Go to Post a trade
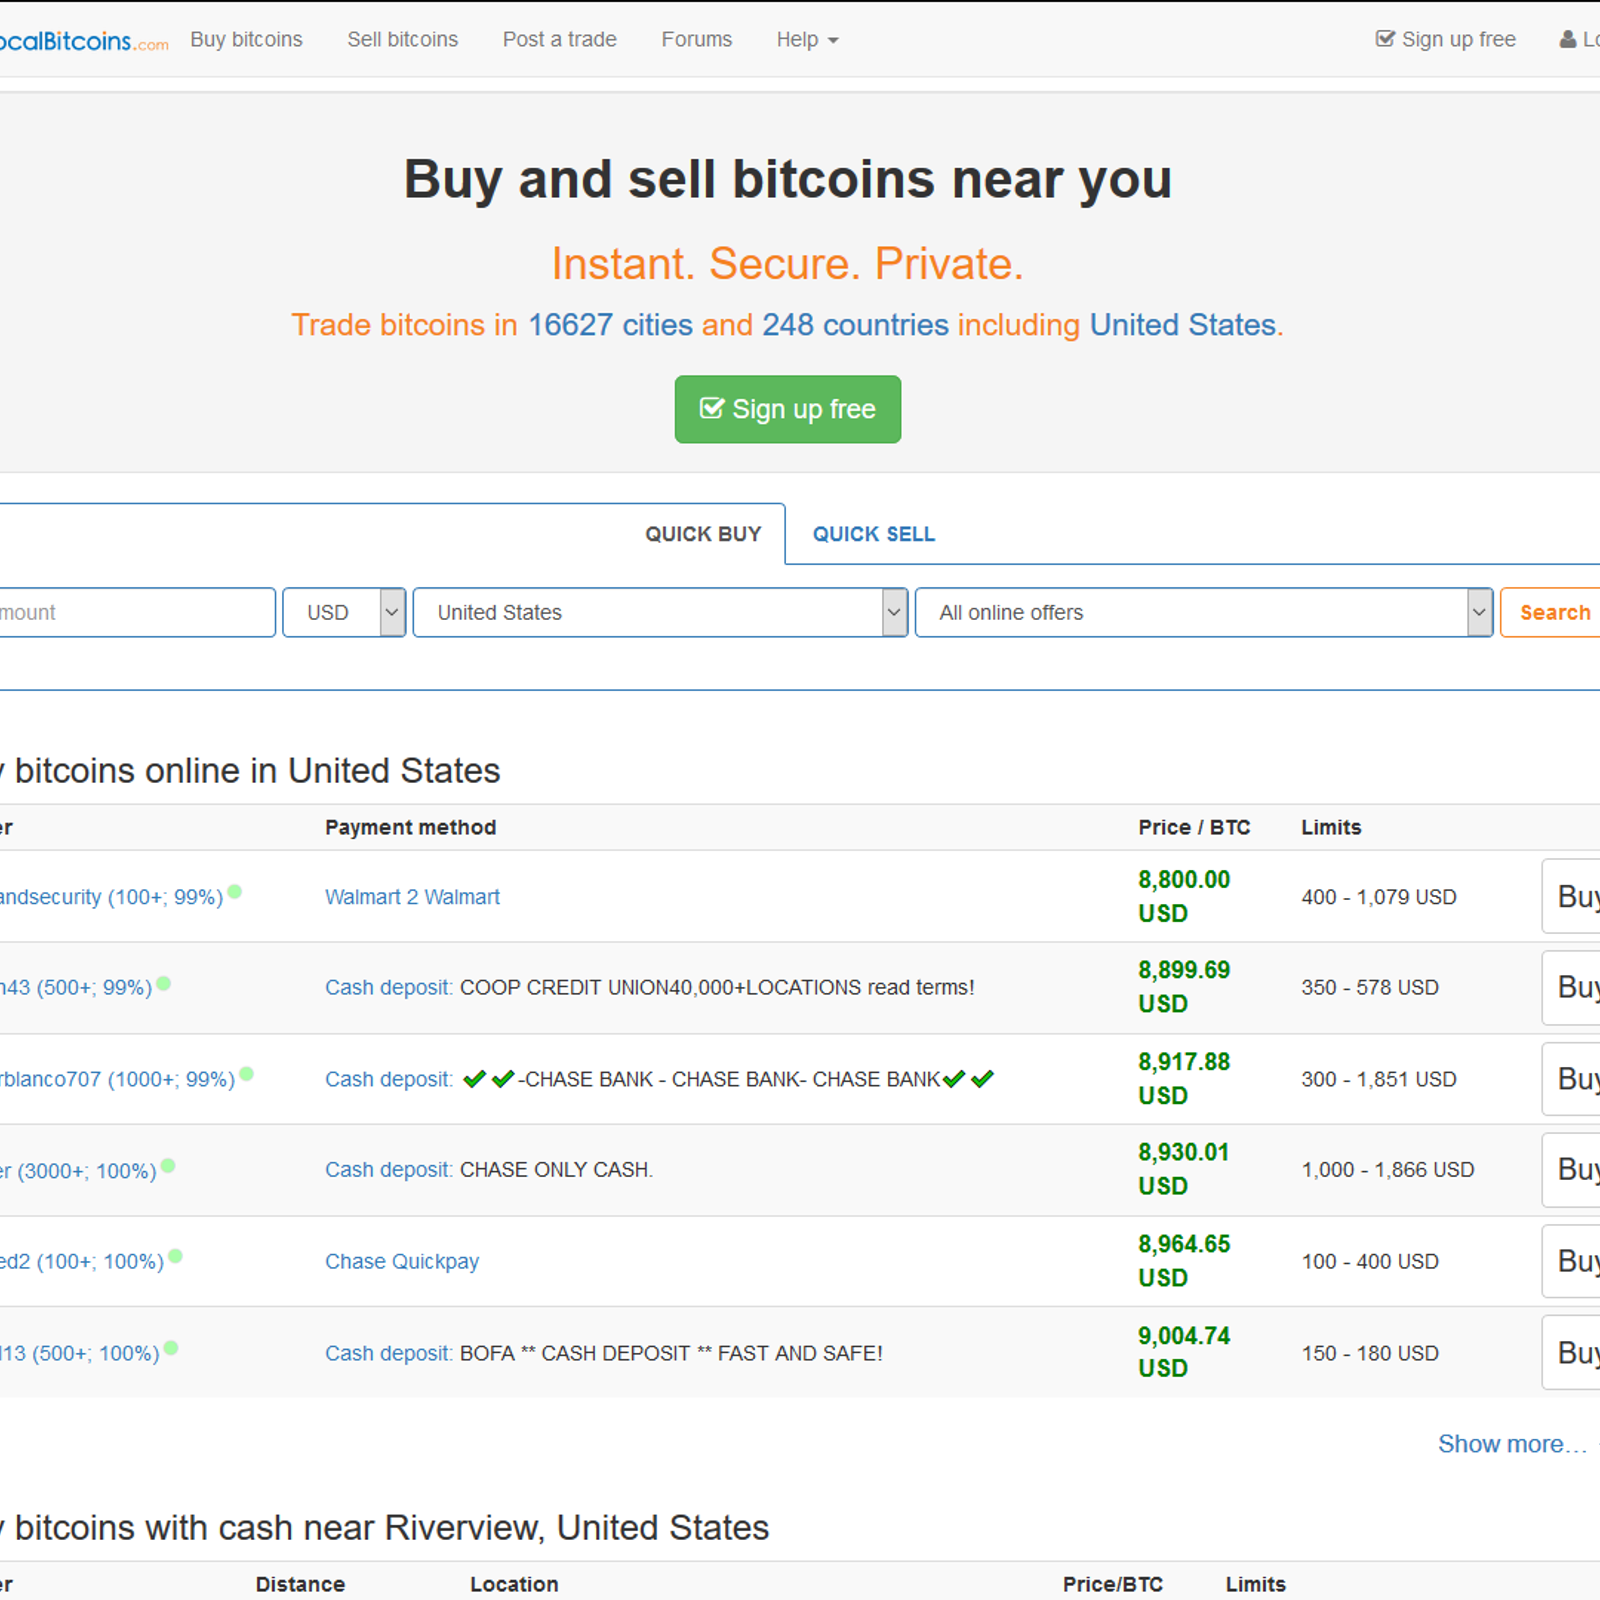This screenshot has height=1600, width=1600. coord(559,39)
